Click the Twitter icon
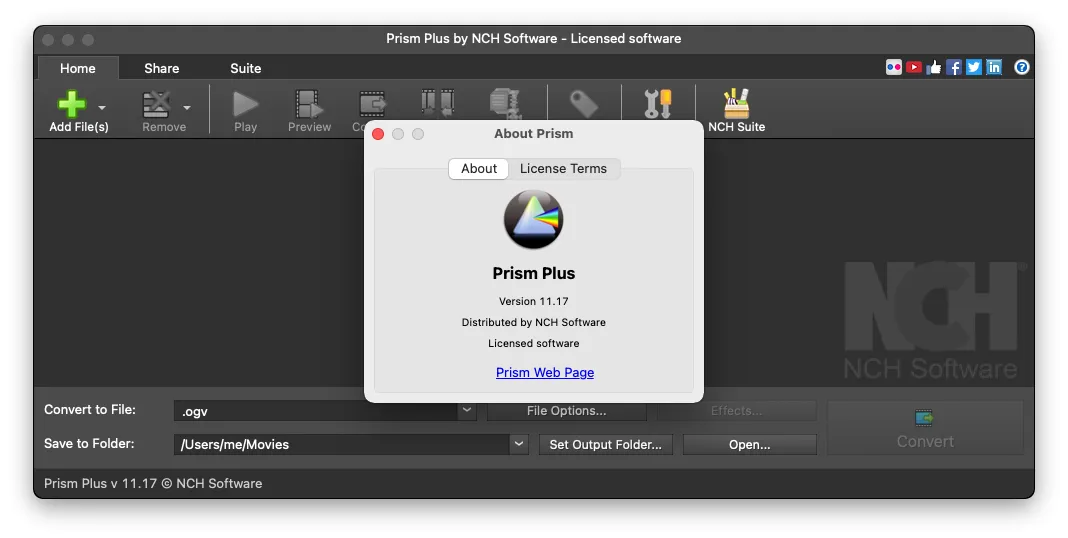1068x538 pixels. click(974, 67)
